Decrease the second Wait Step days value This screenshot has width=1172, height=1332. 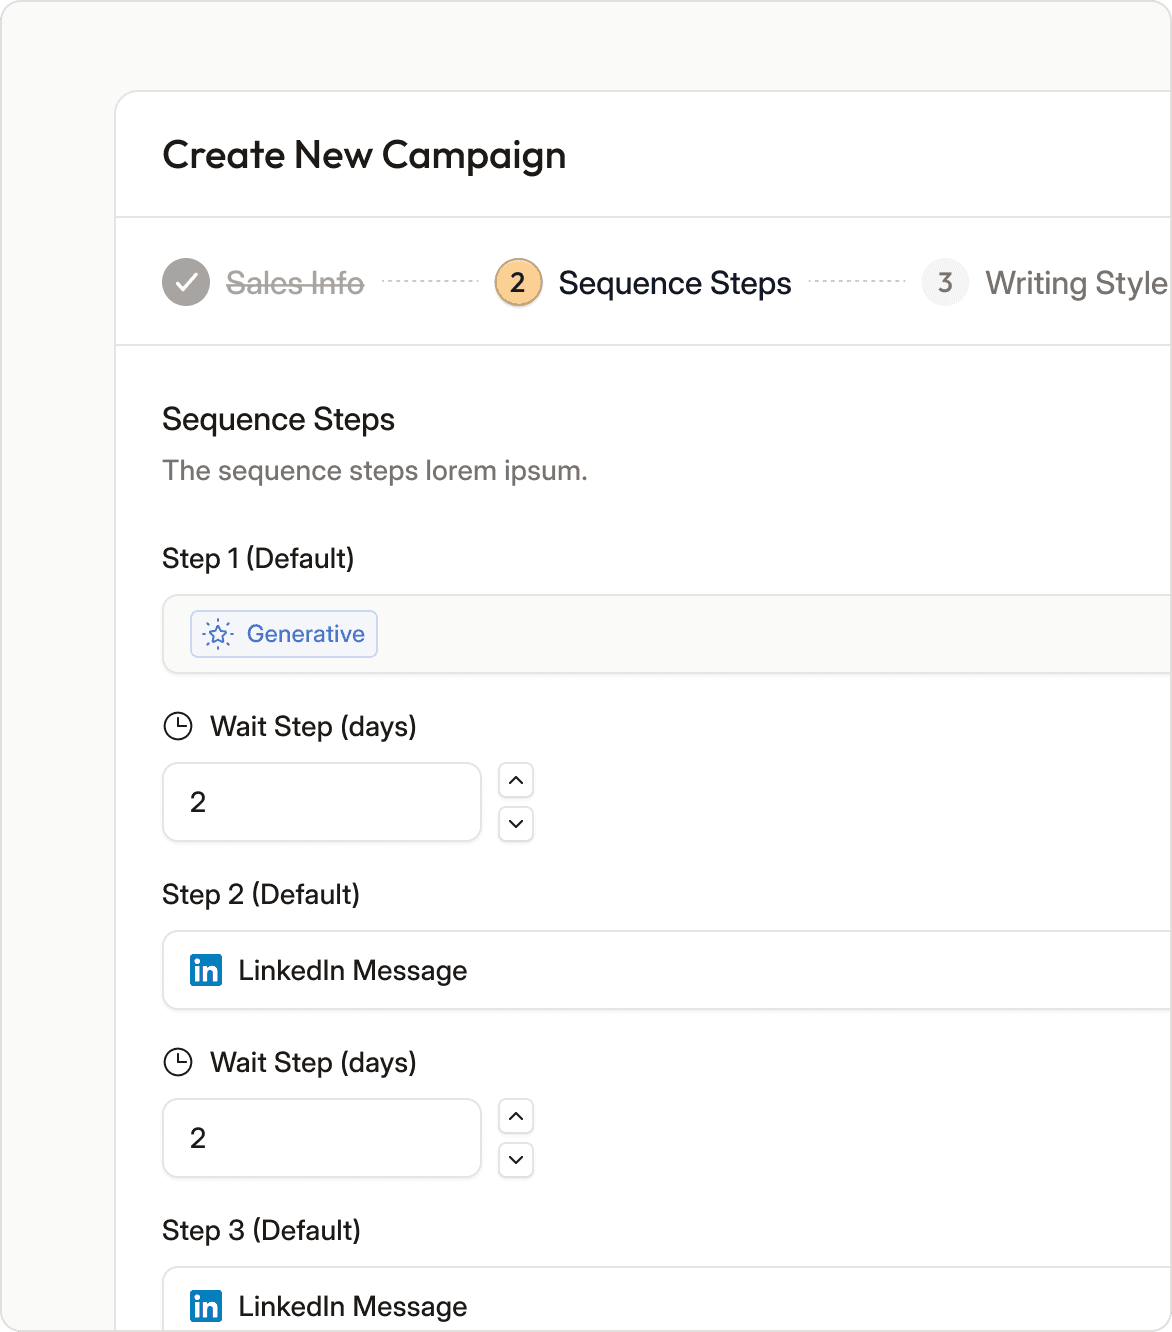(516, 1160)
